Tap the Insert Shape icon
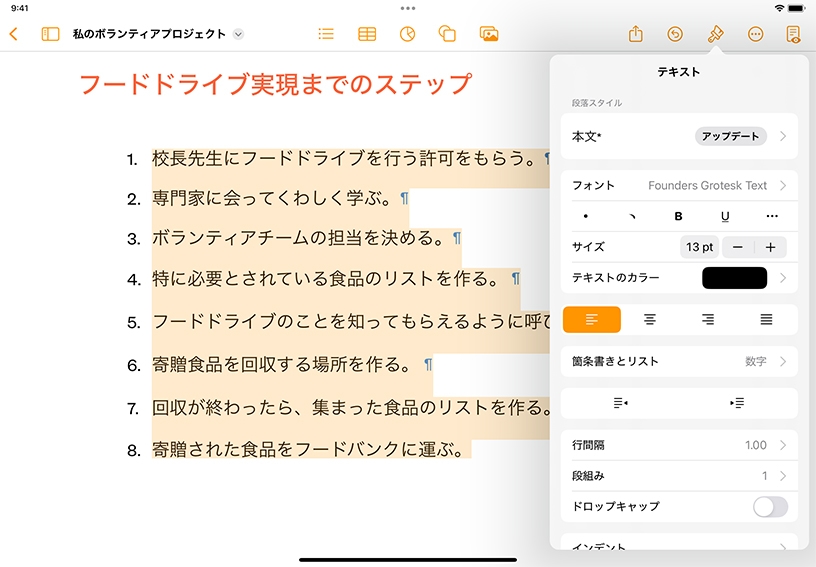The width and height of the screenshot is (816, 567). tap(448, 34)
